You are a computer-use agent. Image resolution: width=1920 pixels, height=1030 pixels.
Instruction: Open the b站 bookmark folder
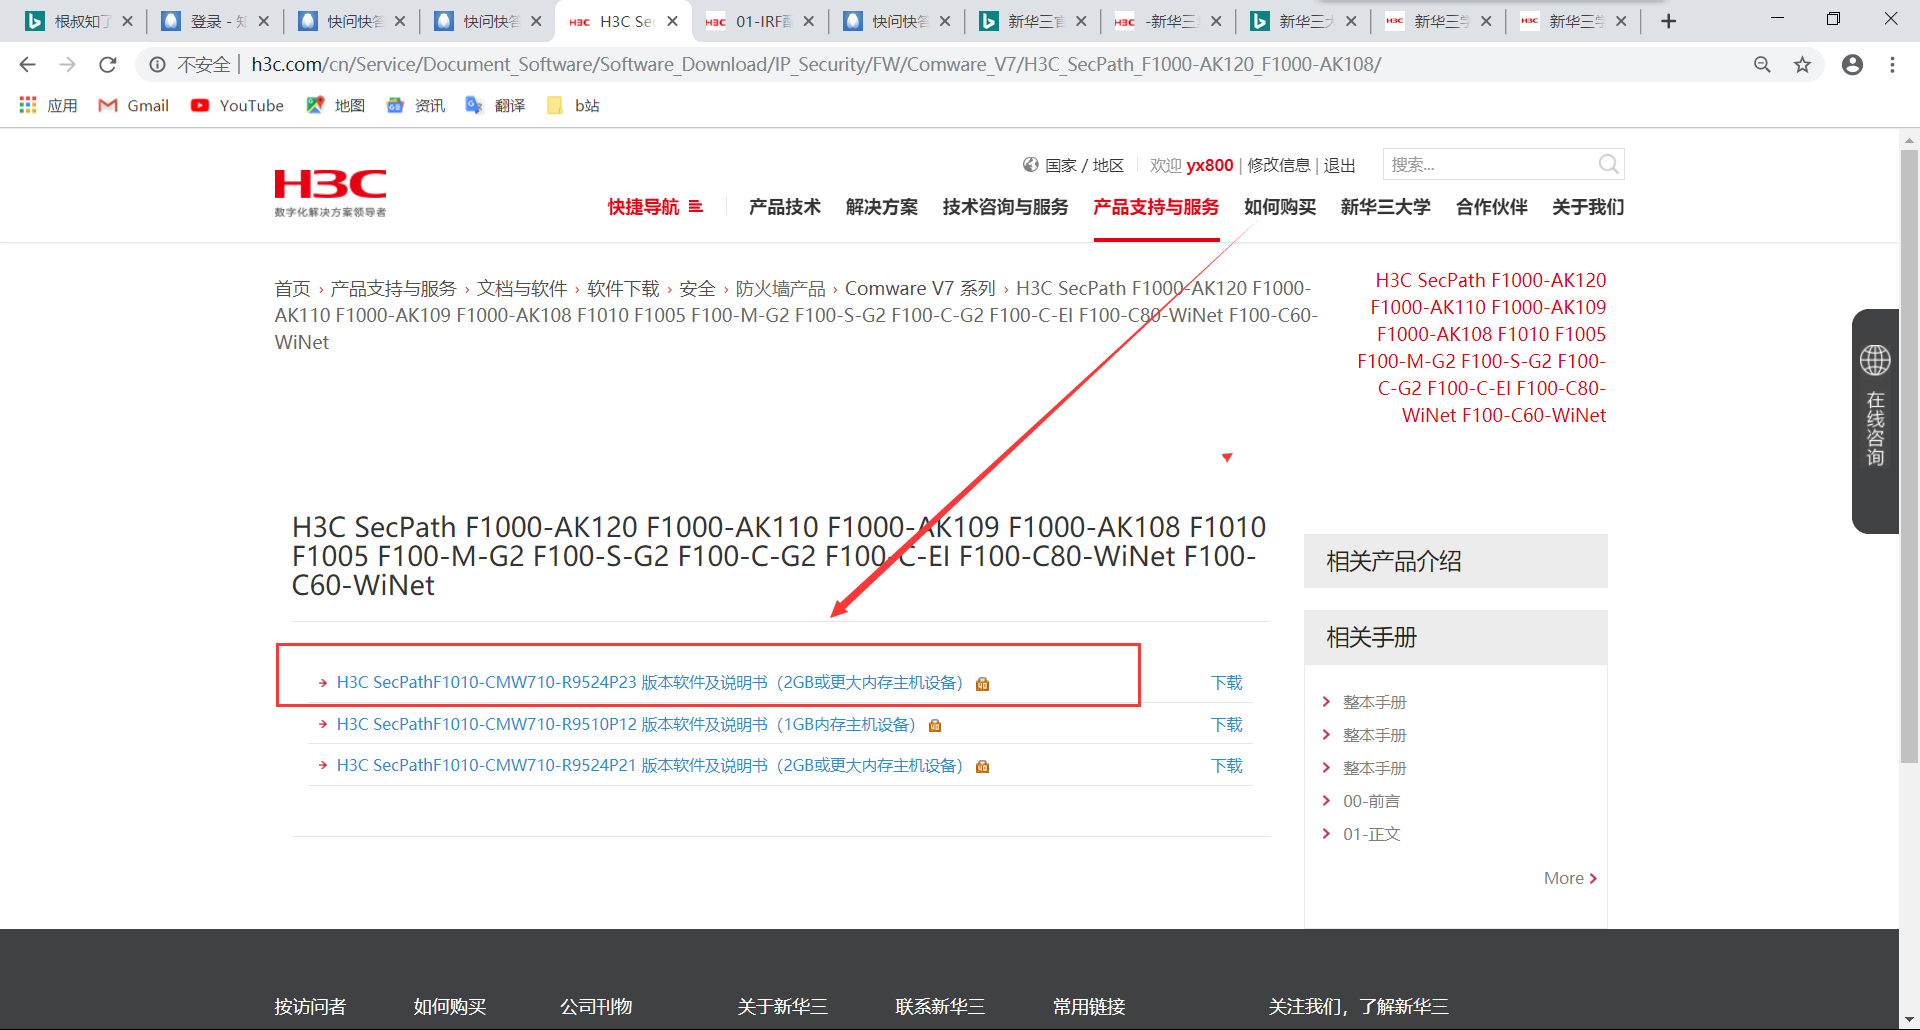tap(574, 106)
